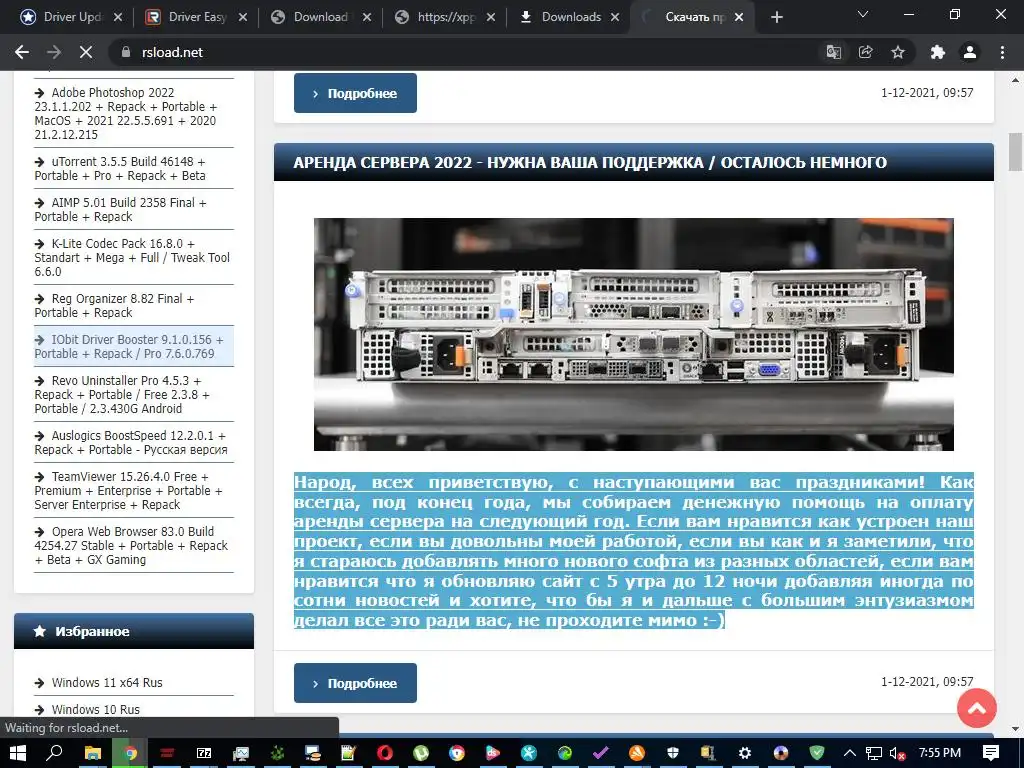
Task: Open the Chrome extensions puzzle icon
Action: tap(938, 52)
